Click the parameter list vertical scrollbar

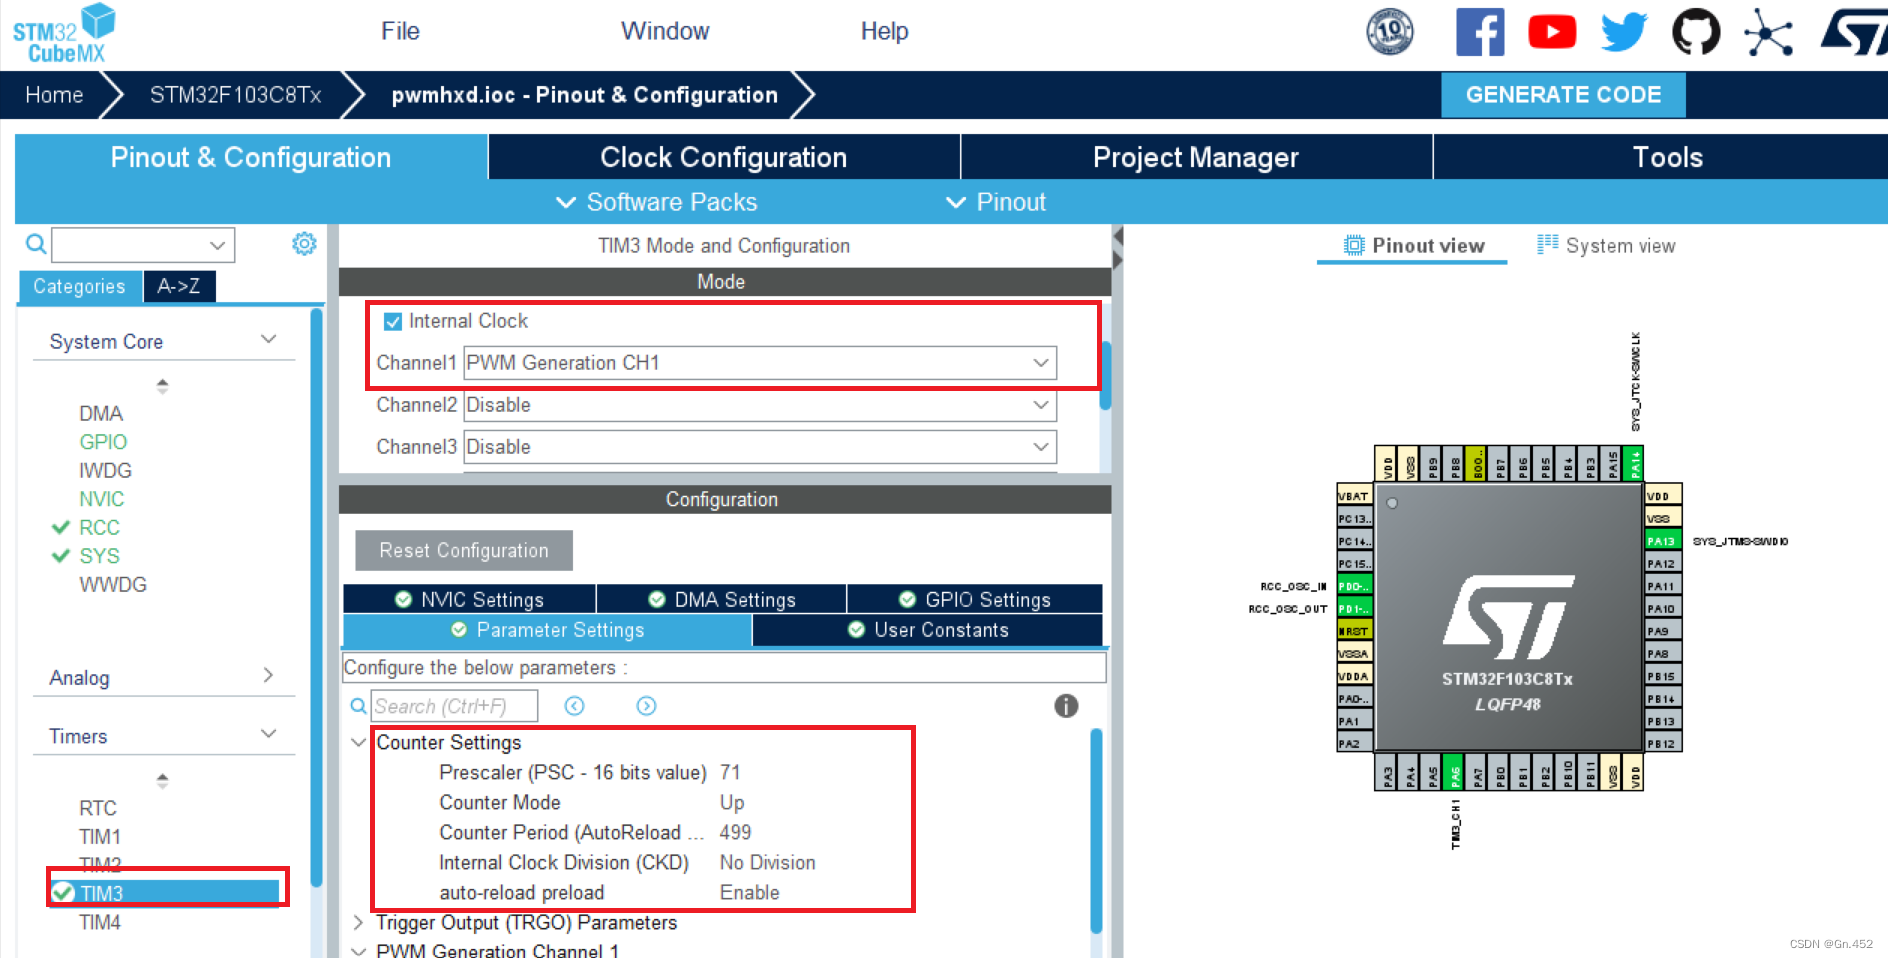click(x=1096, y=830)
